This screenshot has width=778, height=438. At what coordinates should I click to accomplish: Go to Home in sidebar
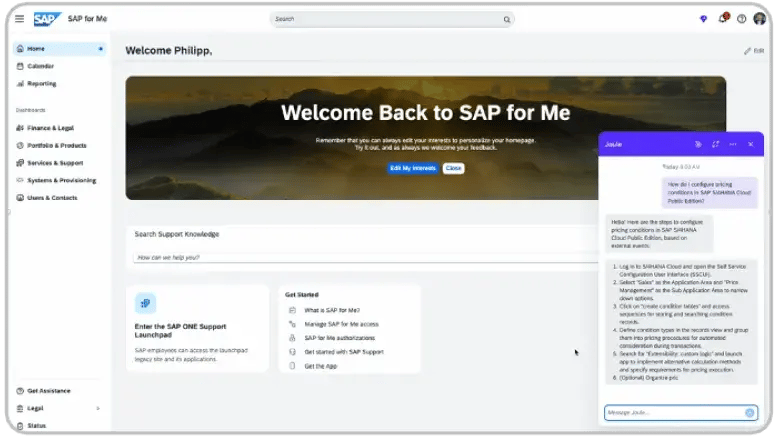click(x=60, y=49)
